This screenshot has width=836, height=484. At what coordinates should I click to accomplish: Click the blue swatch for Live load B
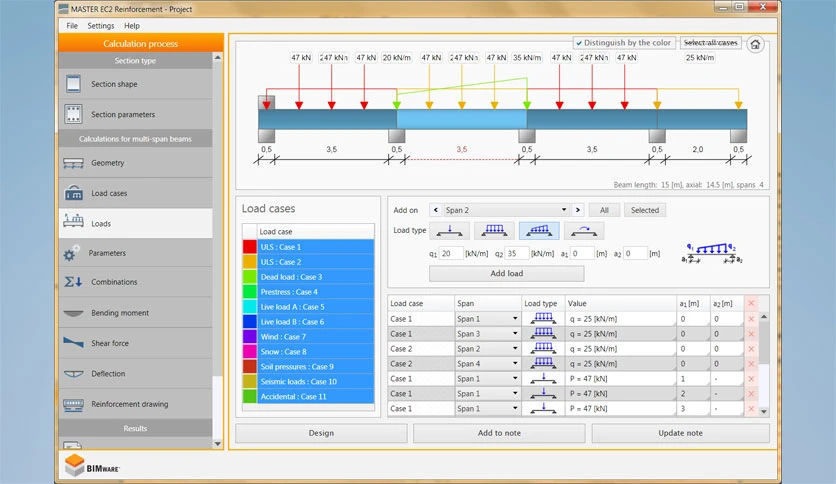tap(250, 321)
